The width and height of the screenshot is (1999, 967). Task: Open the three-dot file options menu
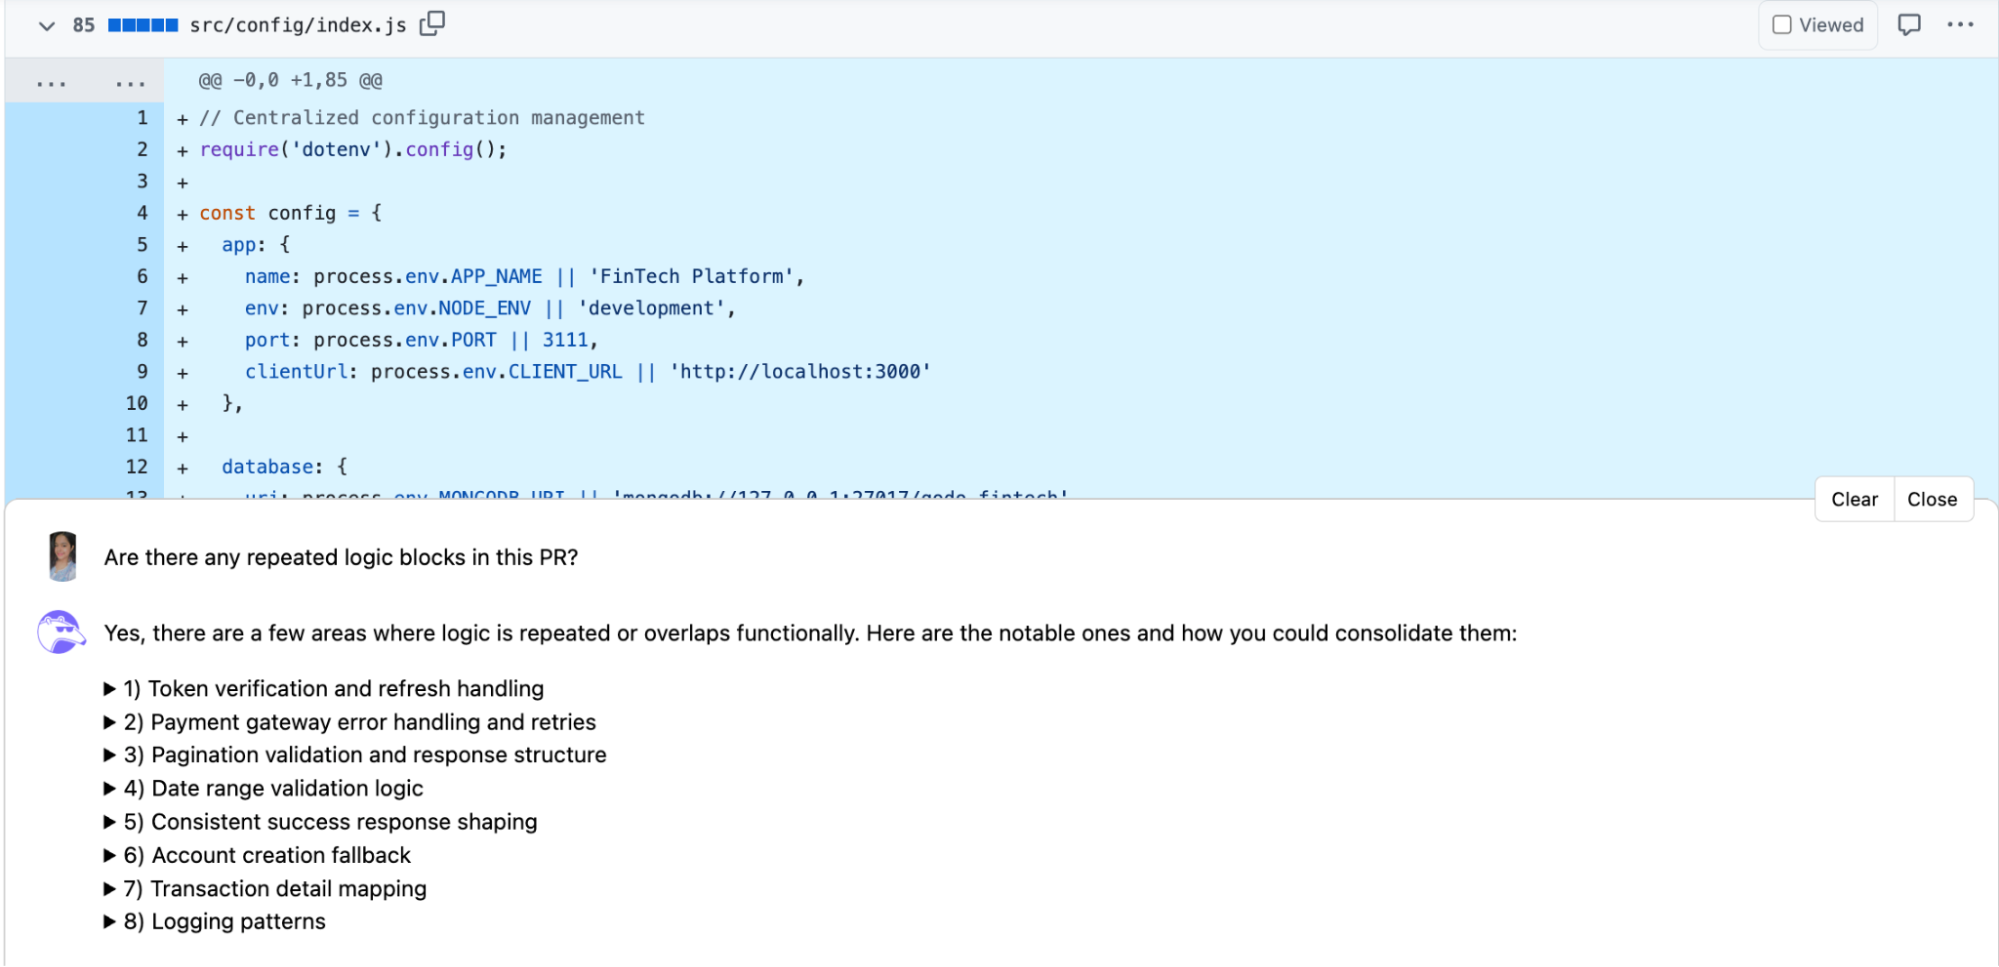(1960, 25)
